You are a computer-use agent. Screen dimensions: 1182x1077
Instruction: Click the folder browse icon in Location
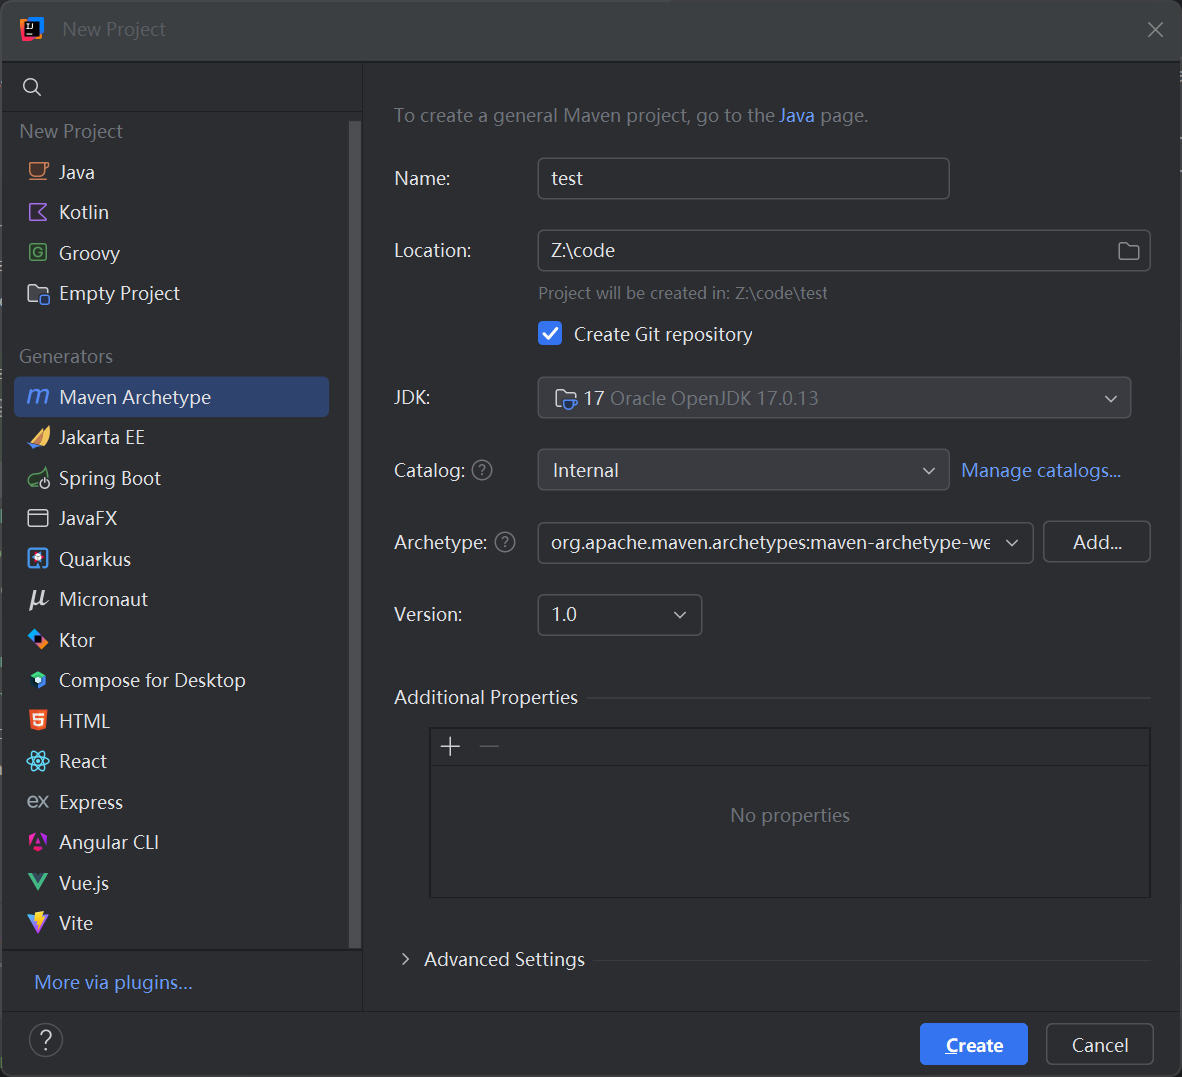(1128, 251)
